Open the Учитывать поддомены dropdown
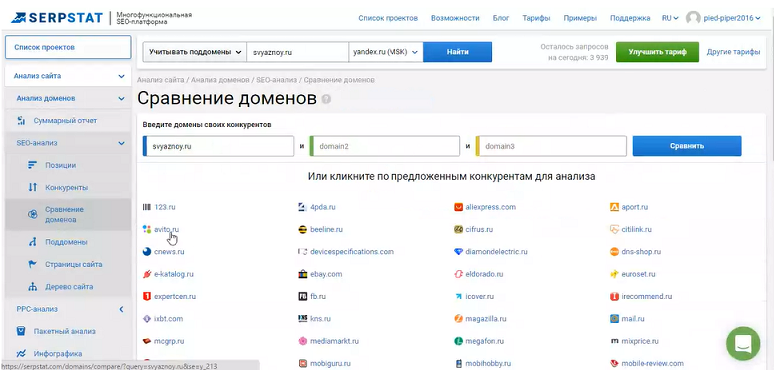The height and width of the screenshot is (370, 774). pos(194,52)
